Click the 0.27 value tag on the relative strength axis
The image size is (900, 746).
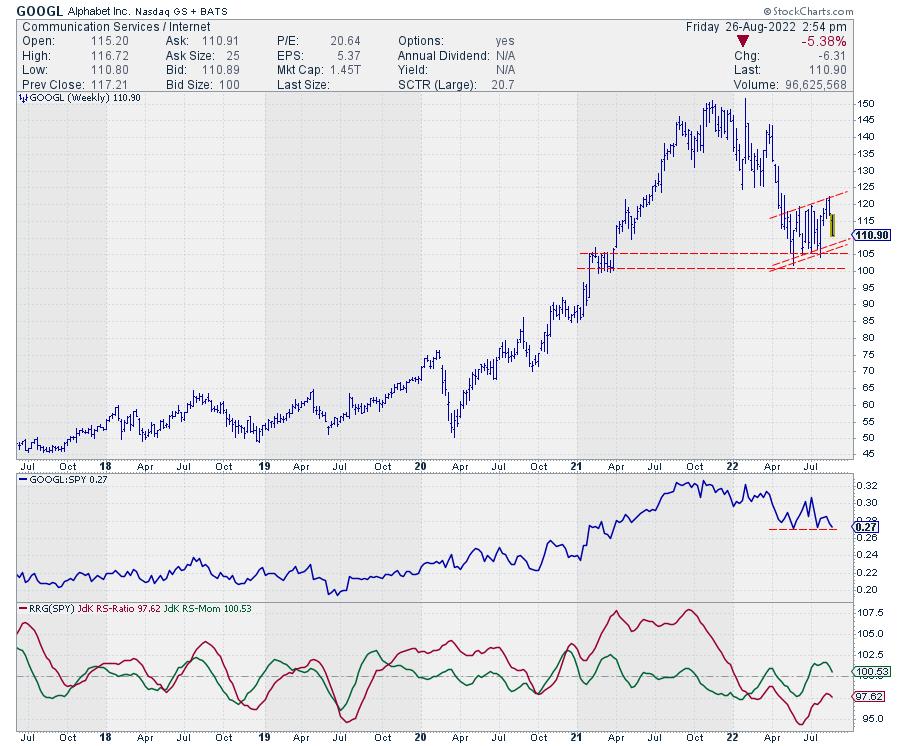pos(869,526)
